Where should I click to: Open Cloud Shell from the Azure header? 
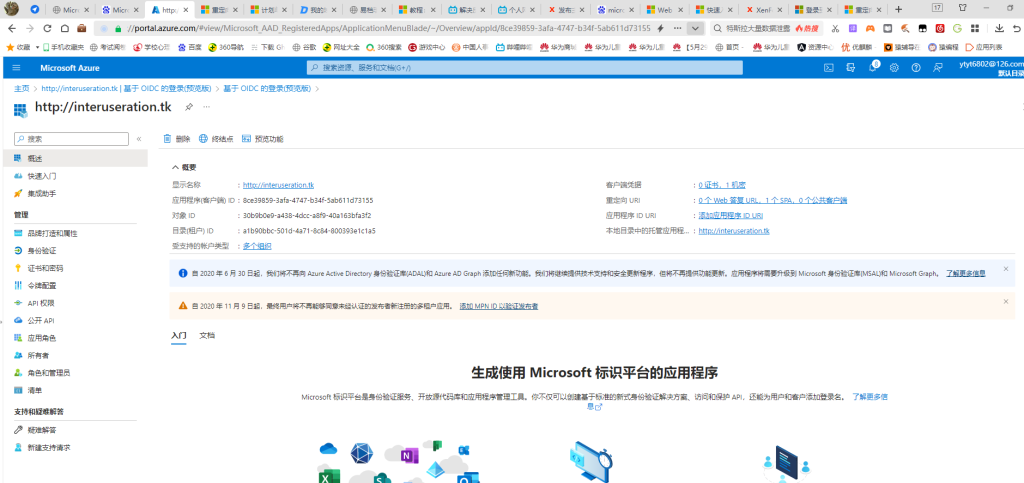click(x=828, y=67)
